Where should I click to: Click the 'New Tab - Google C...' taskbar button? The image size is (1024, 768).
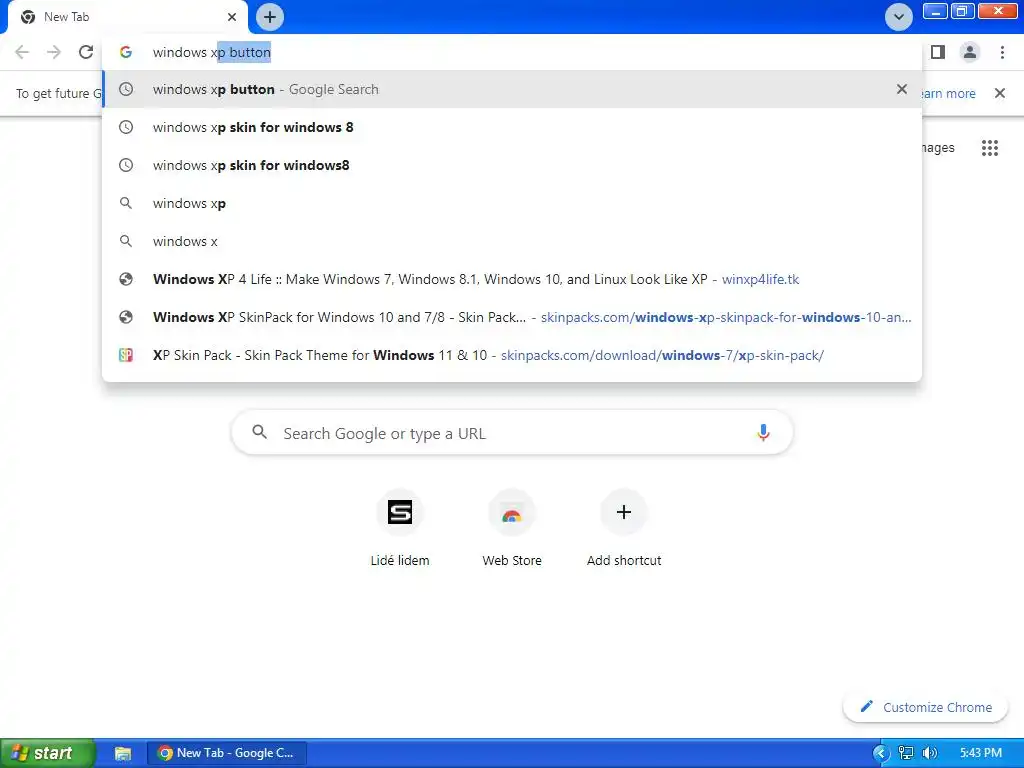(227, 753)
